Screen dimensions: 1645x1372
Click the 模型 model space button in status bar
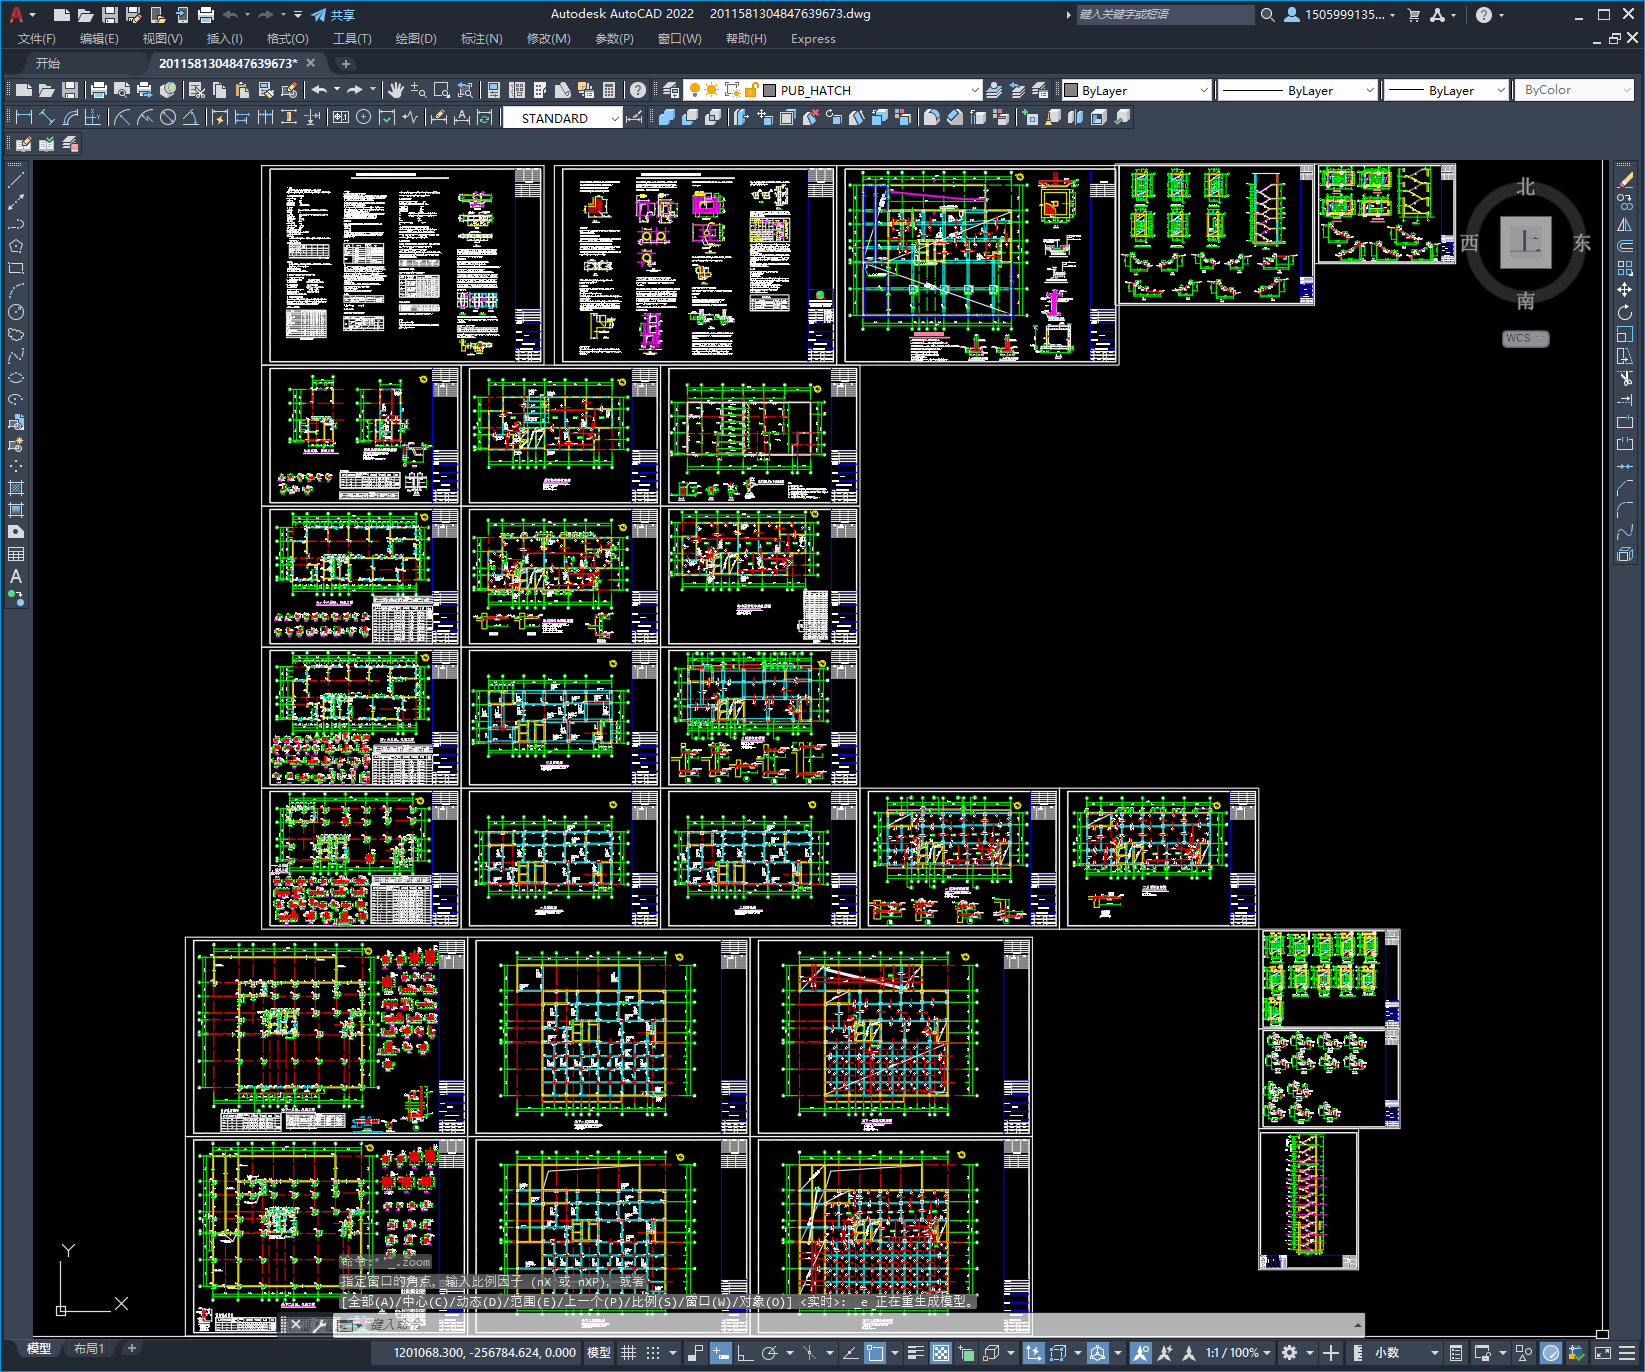[599, 1353]
